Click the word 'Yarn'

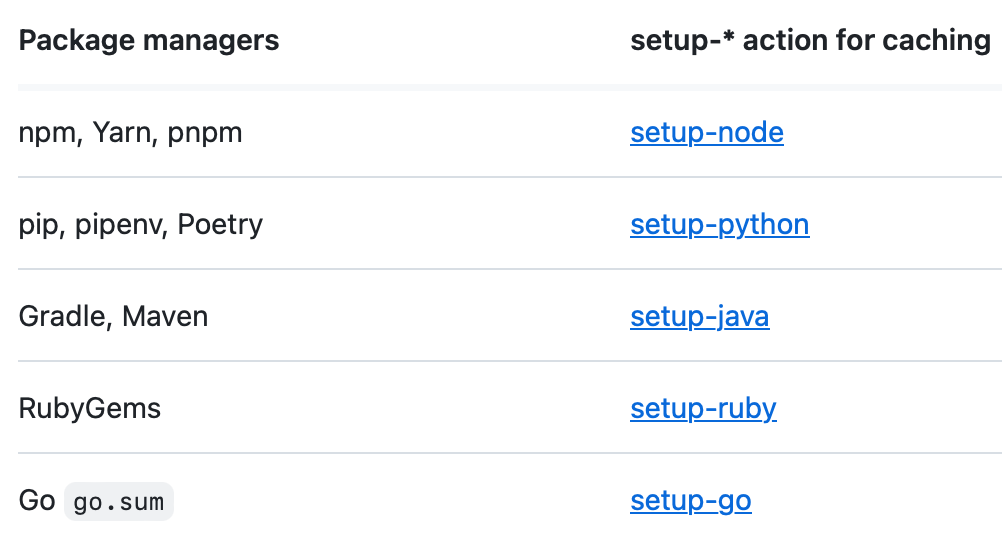point(122,133)
